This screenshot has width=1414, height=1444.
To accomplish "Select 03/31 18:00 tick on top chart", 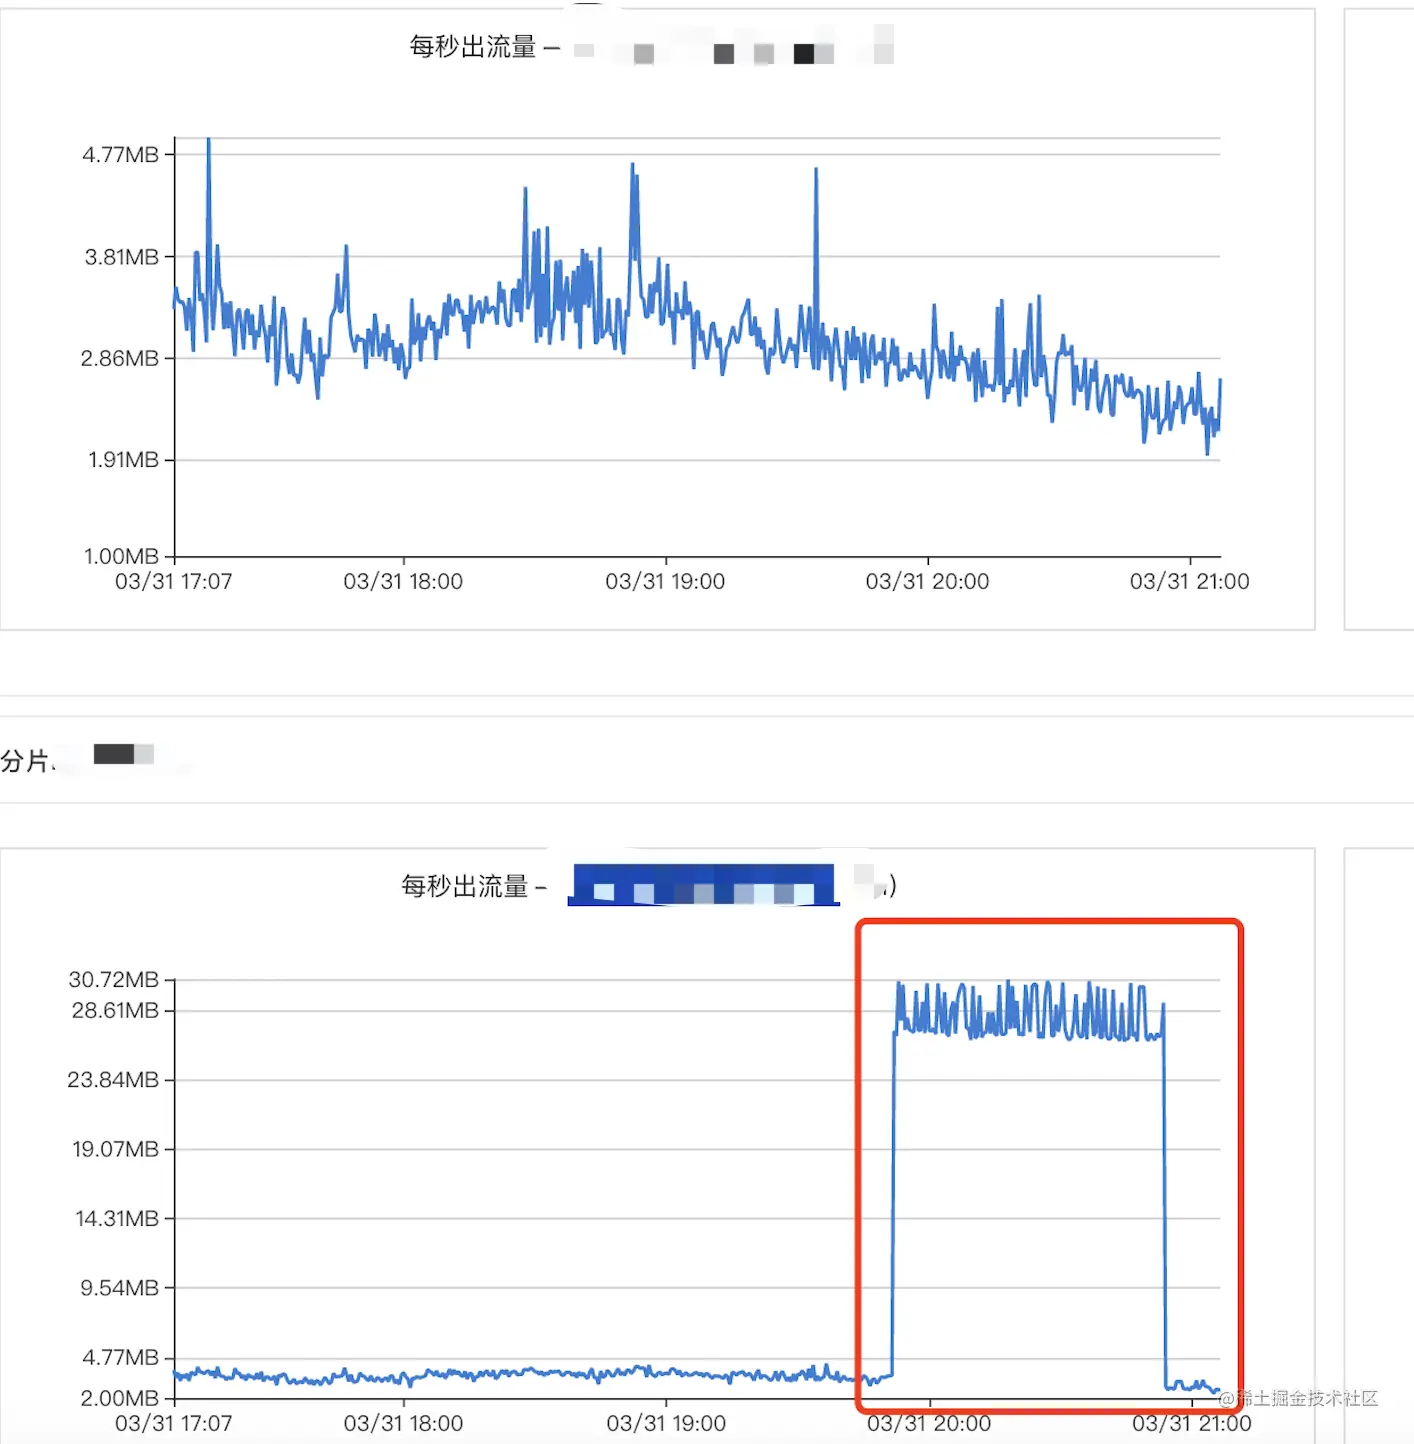I will (403, 581).
